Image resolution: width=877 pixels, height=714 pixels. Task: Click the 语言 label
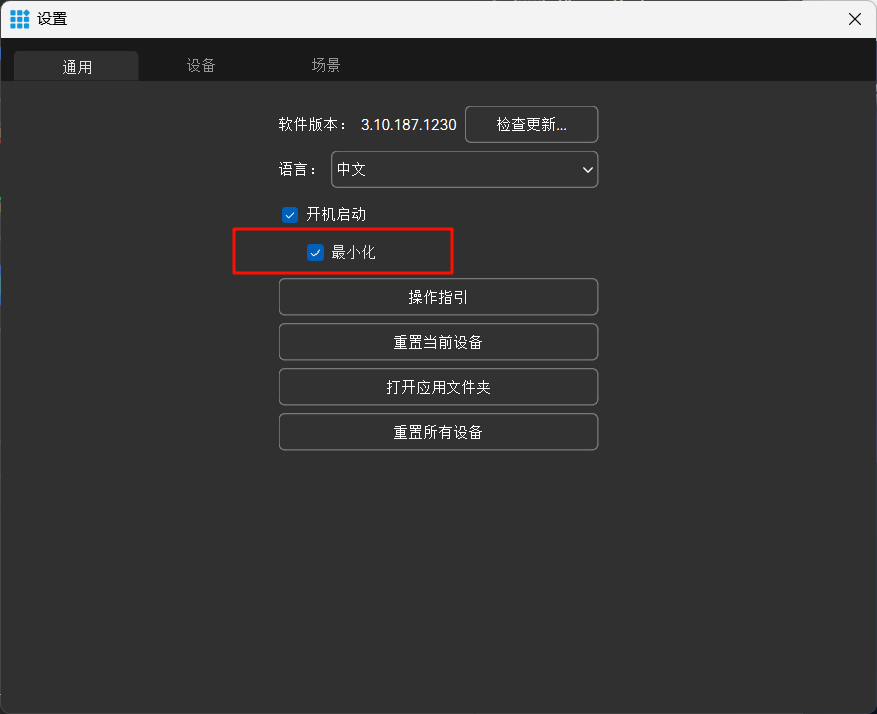tap(298, 169)
